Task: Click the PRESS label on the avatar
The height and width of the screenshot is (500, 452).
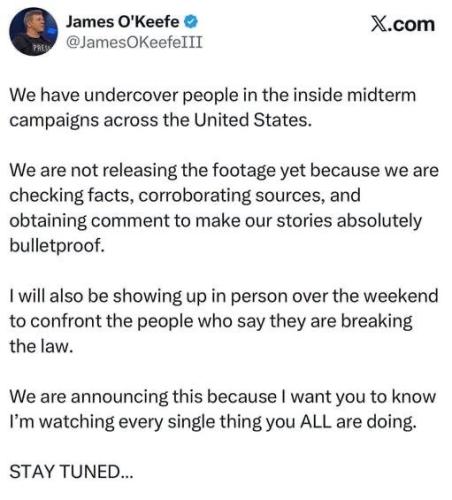Action: [x=41, y=48]
